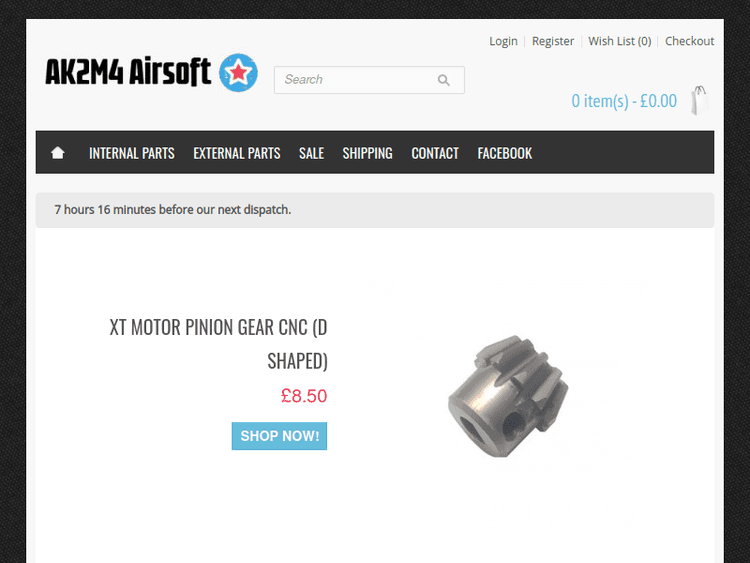Open the Shipping page
Screen dimensions: 750x563
pos(367,153)
